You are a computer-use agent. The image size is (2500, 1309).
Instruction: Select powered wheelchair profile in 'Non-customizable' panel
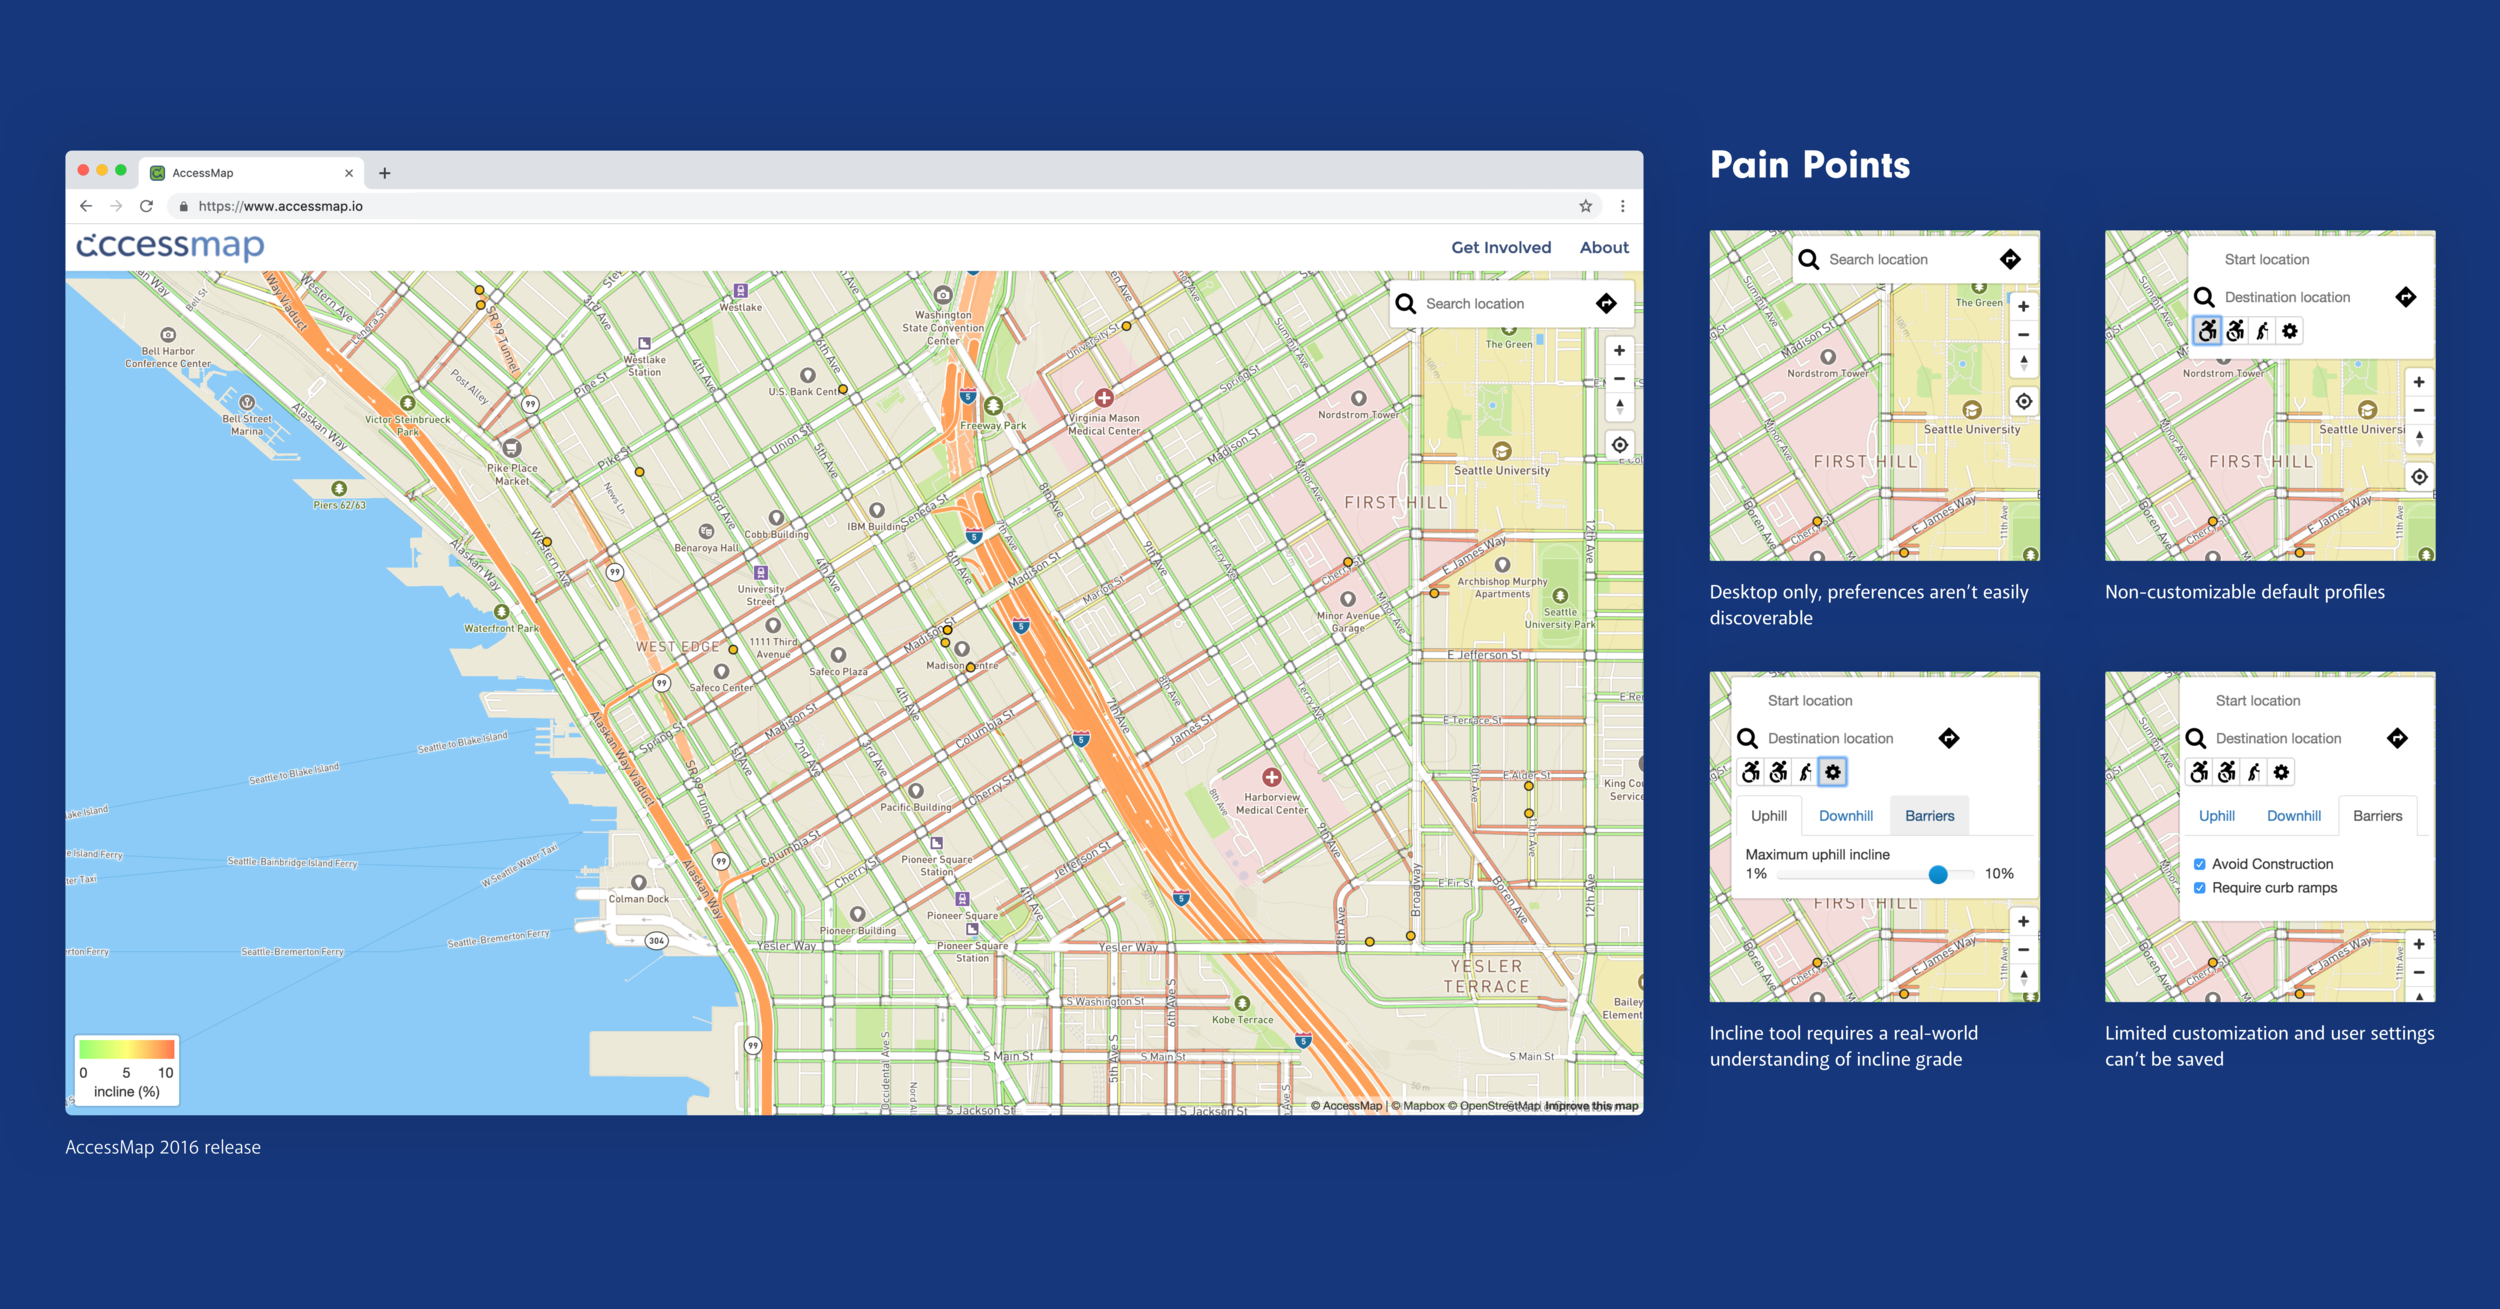2235,331
